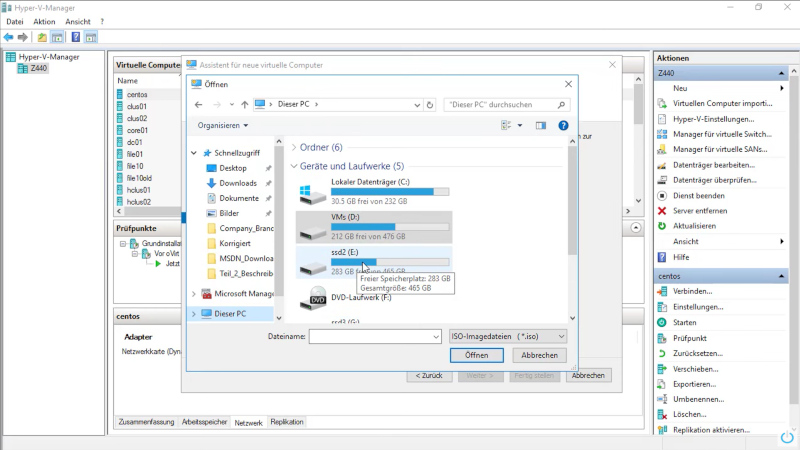Collapse the centos actions section
800x450 pixels.
click(781, 277)
